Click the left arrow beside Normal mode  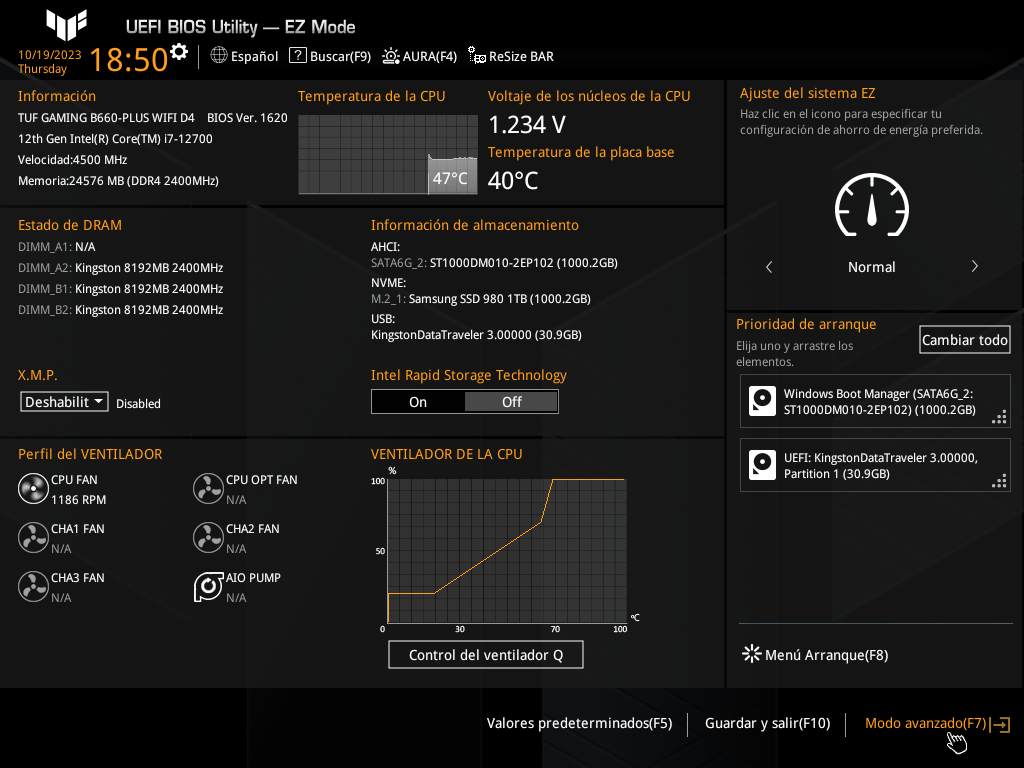(x=769, y=267)
